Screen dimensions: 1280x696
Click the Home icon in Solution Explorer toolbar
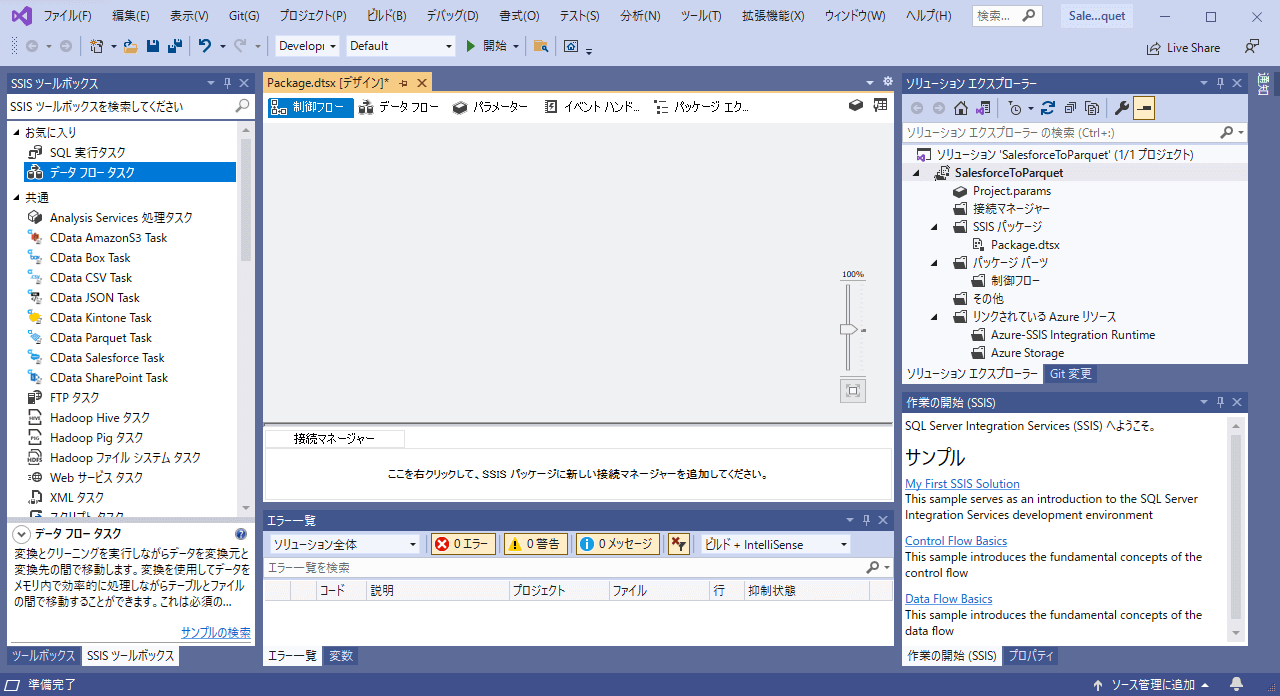(x=960, y=108)
